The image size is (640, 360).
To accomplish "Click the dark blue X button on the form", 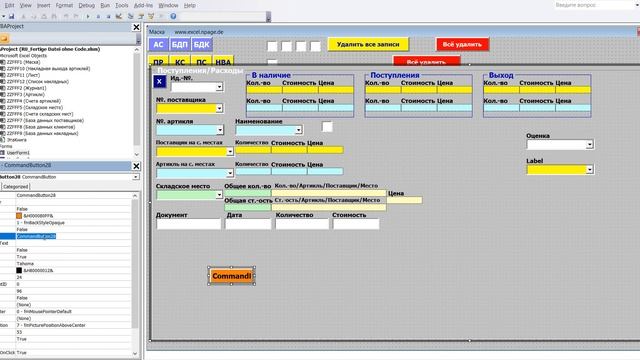I will (x=159, y=81).
